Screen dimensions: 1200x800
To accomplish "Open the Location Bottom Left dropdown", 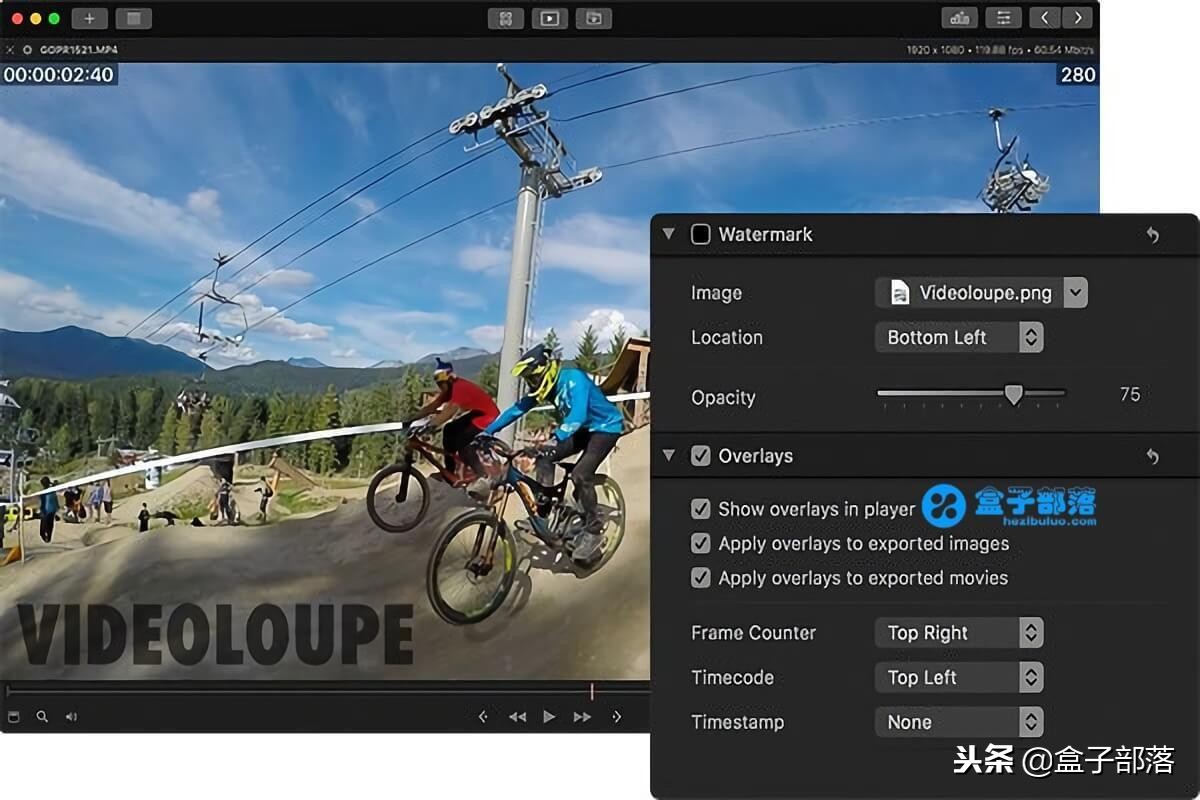I will 959,337.
